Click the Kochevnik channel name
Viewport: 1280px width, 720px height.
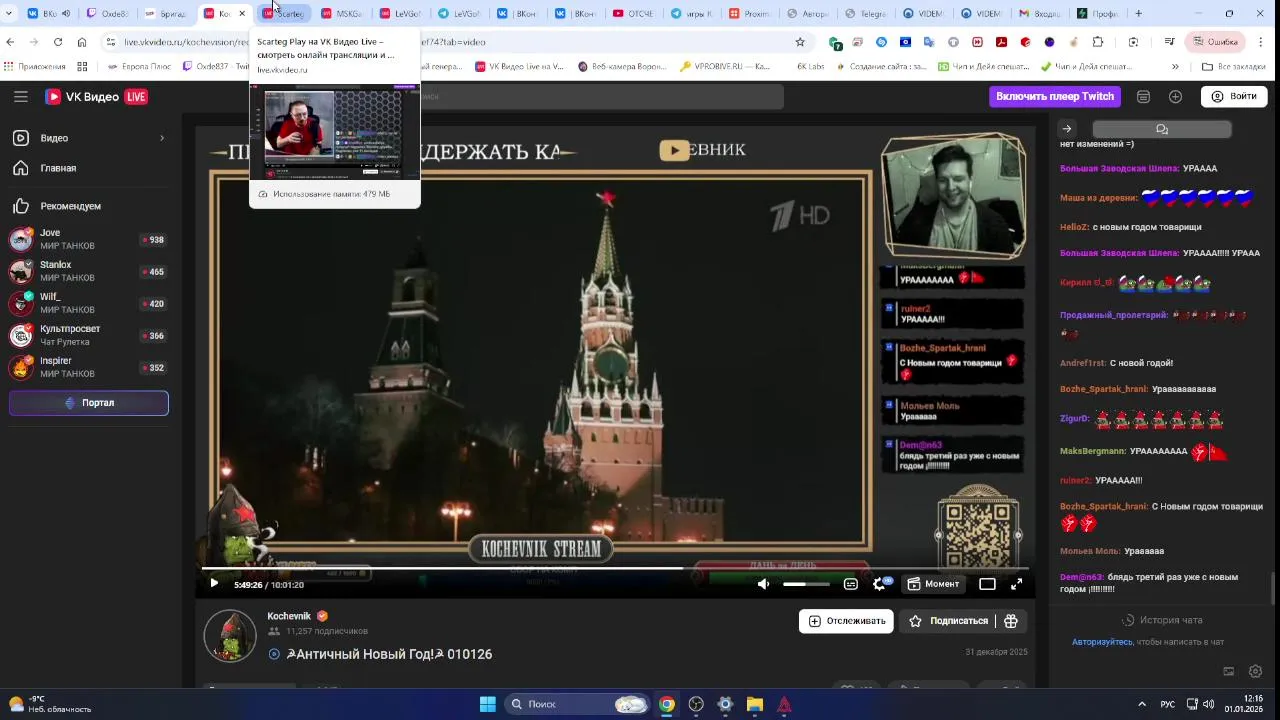coord(289,616)
